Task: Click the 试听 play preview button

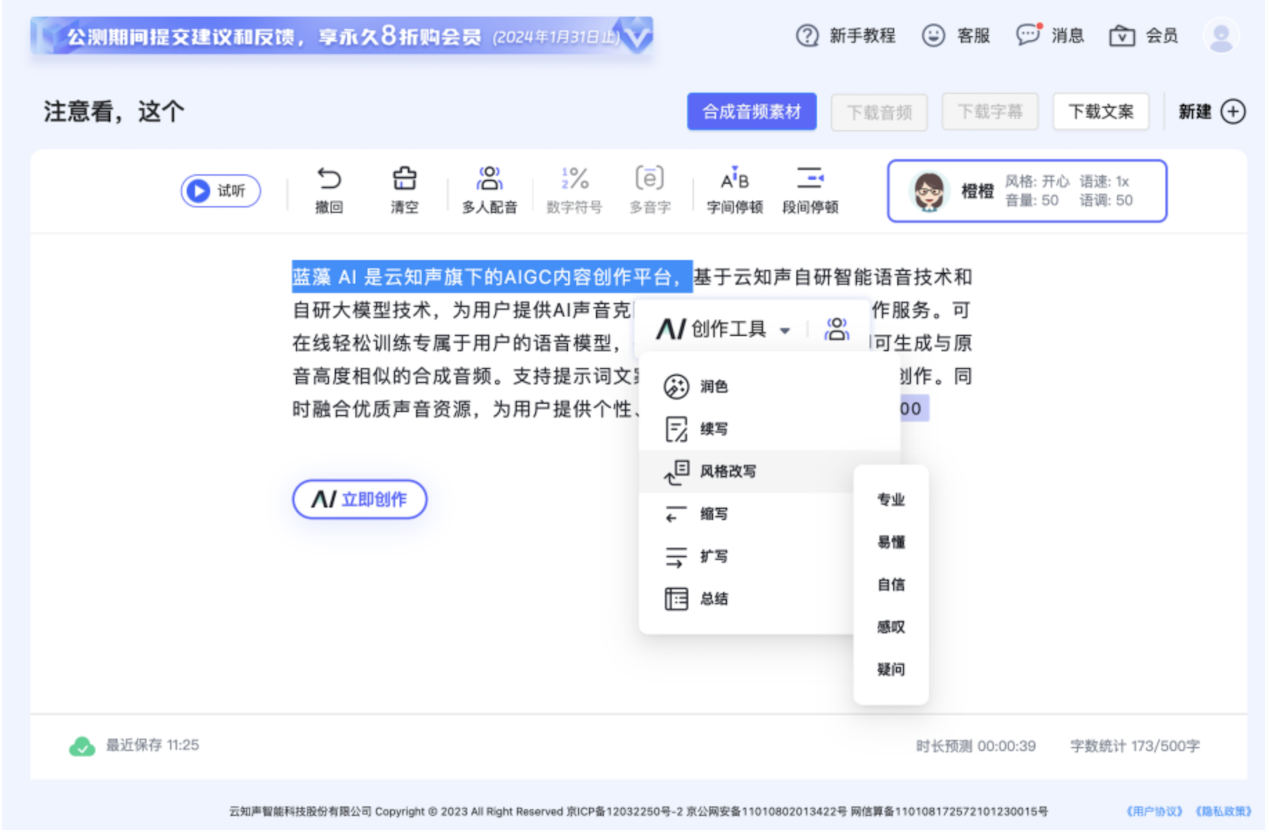Action: click(220, 191)
